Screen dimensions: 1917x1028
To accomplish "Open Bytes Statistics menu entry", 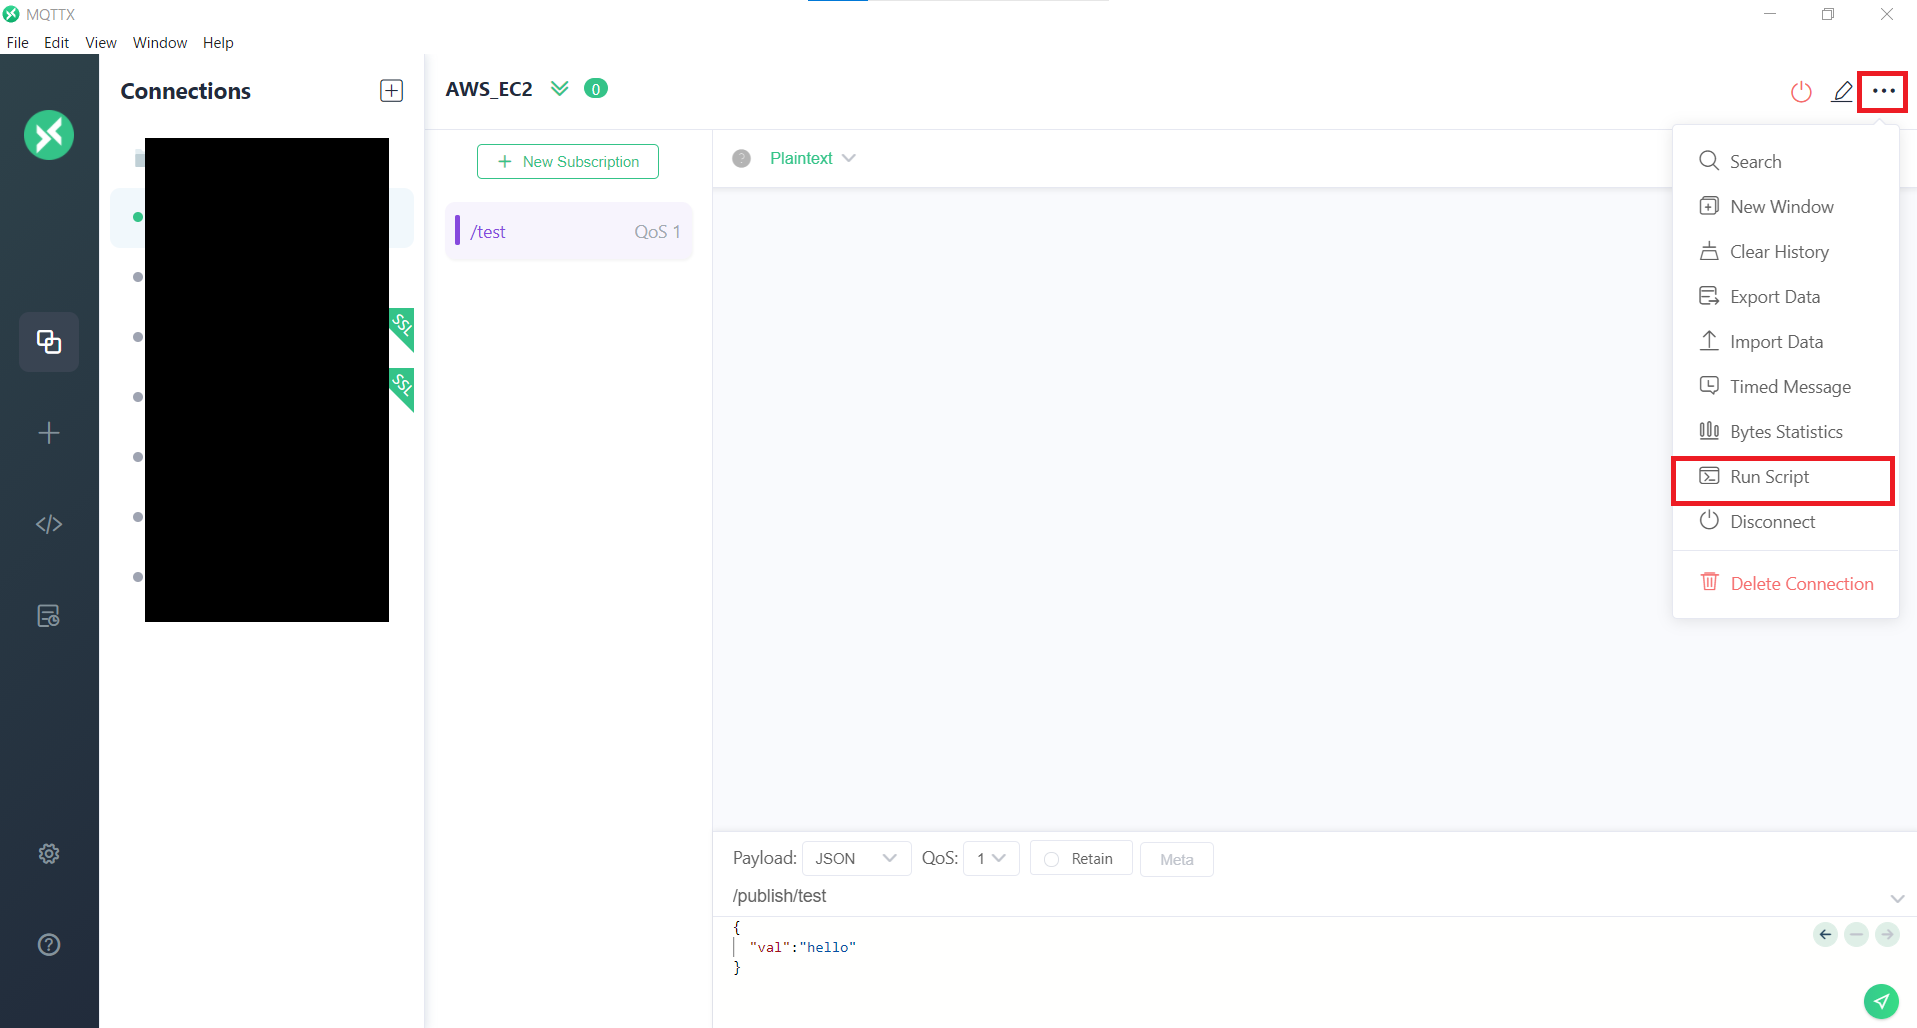I will [x=1785, y=431].
